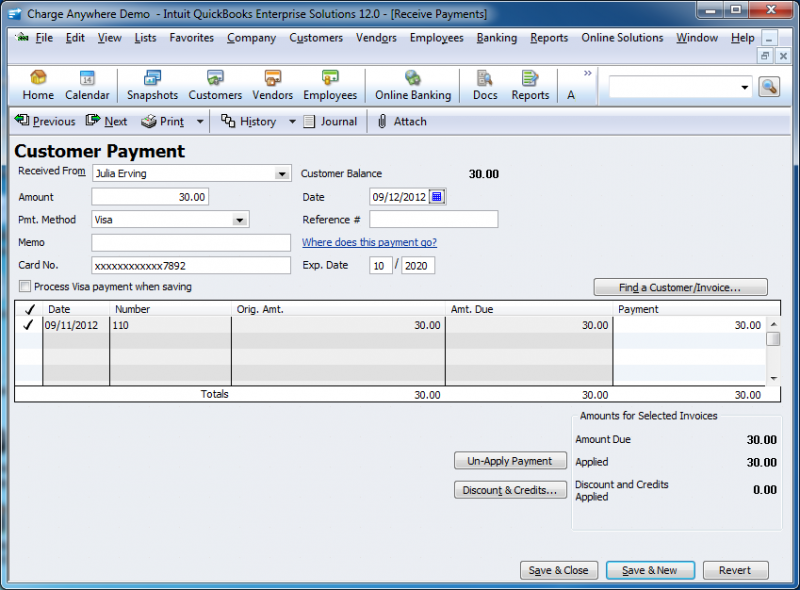
Task: Toggle selection in the invoice checkmark column header
Action: click(28, 308)
